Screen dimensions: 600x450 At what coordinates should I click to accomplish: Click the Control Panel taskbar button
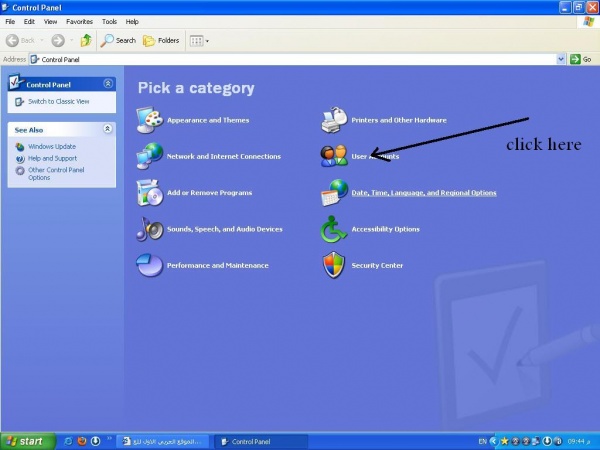tap(261, 441)
